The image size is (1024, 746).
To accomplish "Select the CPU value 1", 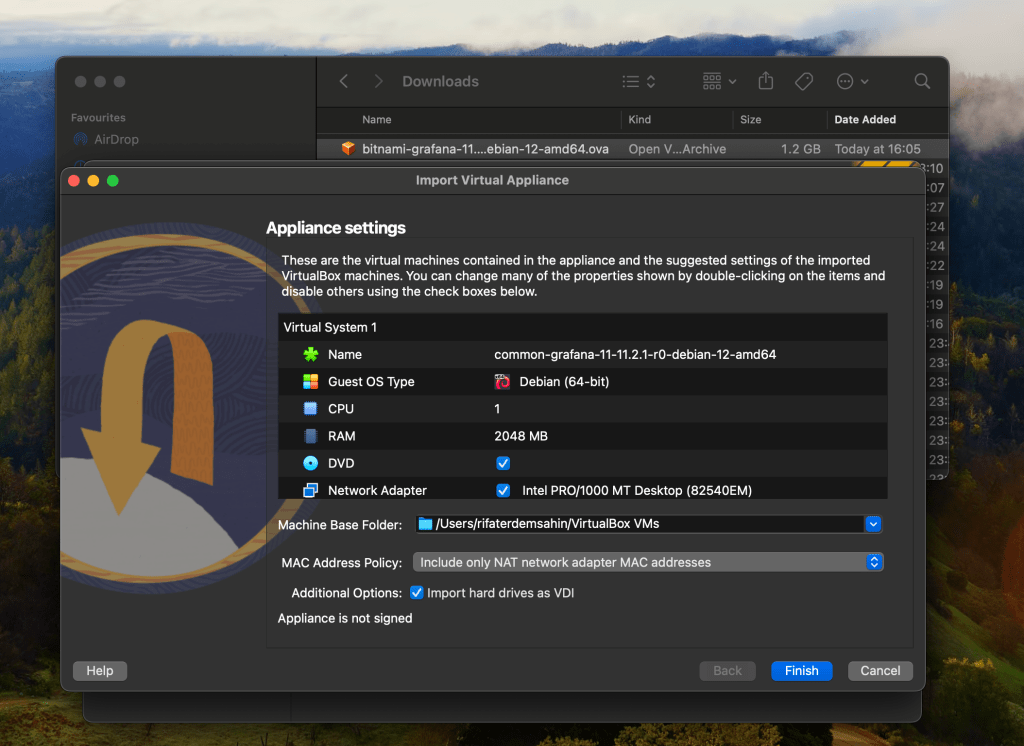I will [x=497, y=409].
